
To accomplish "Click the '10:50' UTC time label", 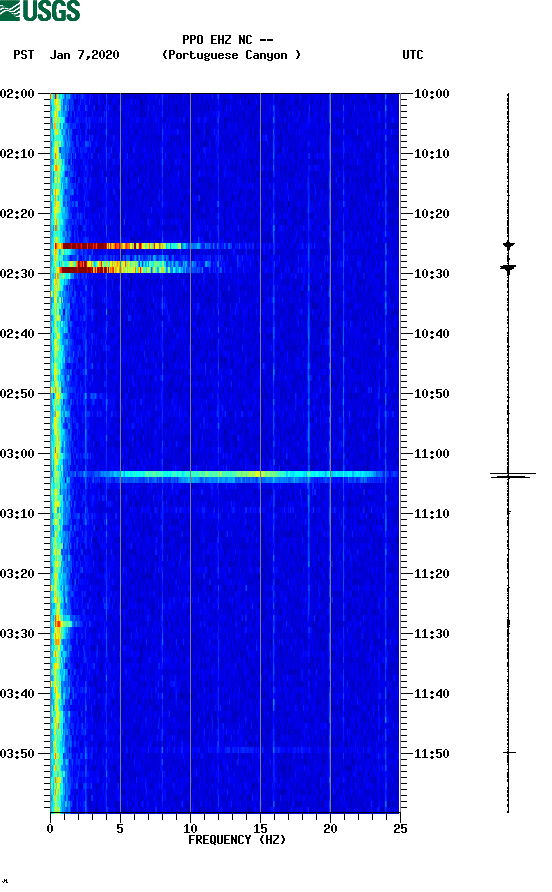I will [x=432, y=394].
